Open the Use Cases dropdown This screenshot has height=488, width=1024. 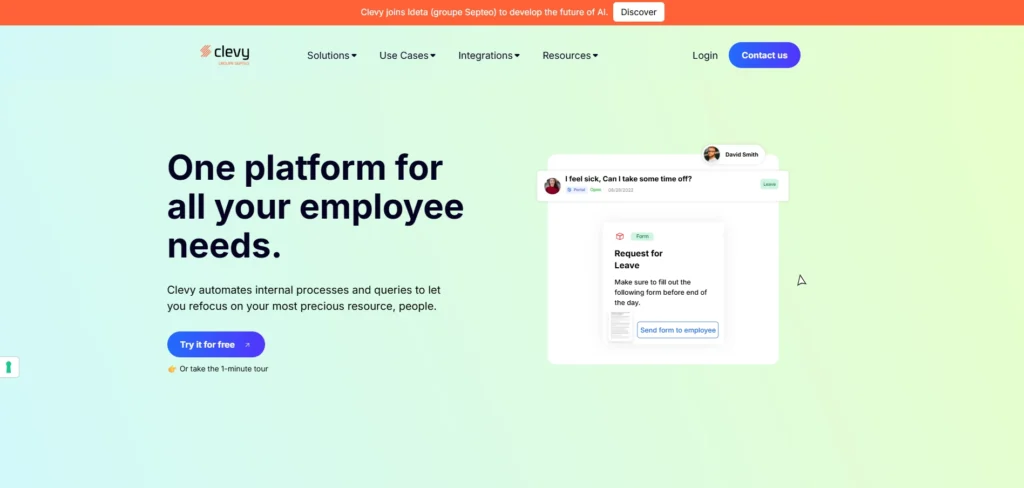coord(407,56)
